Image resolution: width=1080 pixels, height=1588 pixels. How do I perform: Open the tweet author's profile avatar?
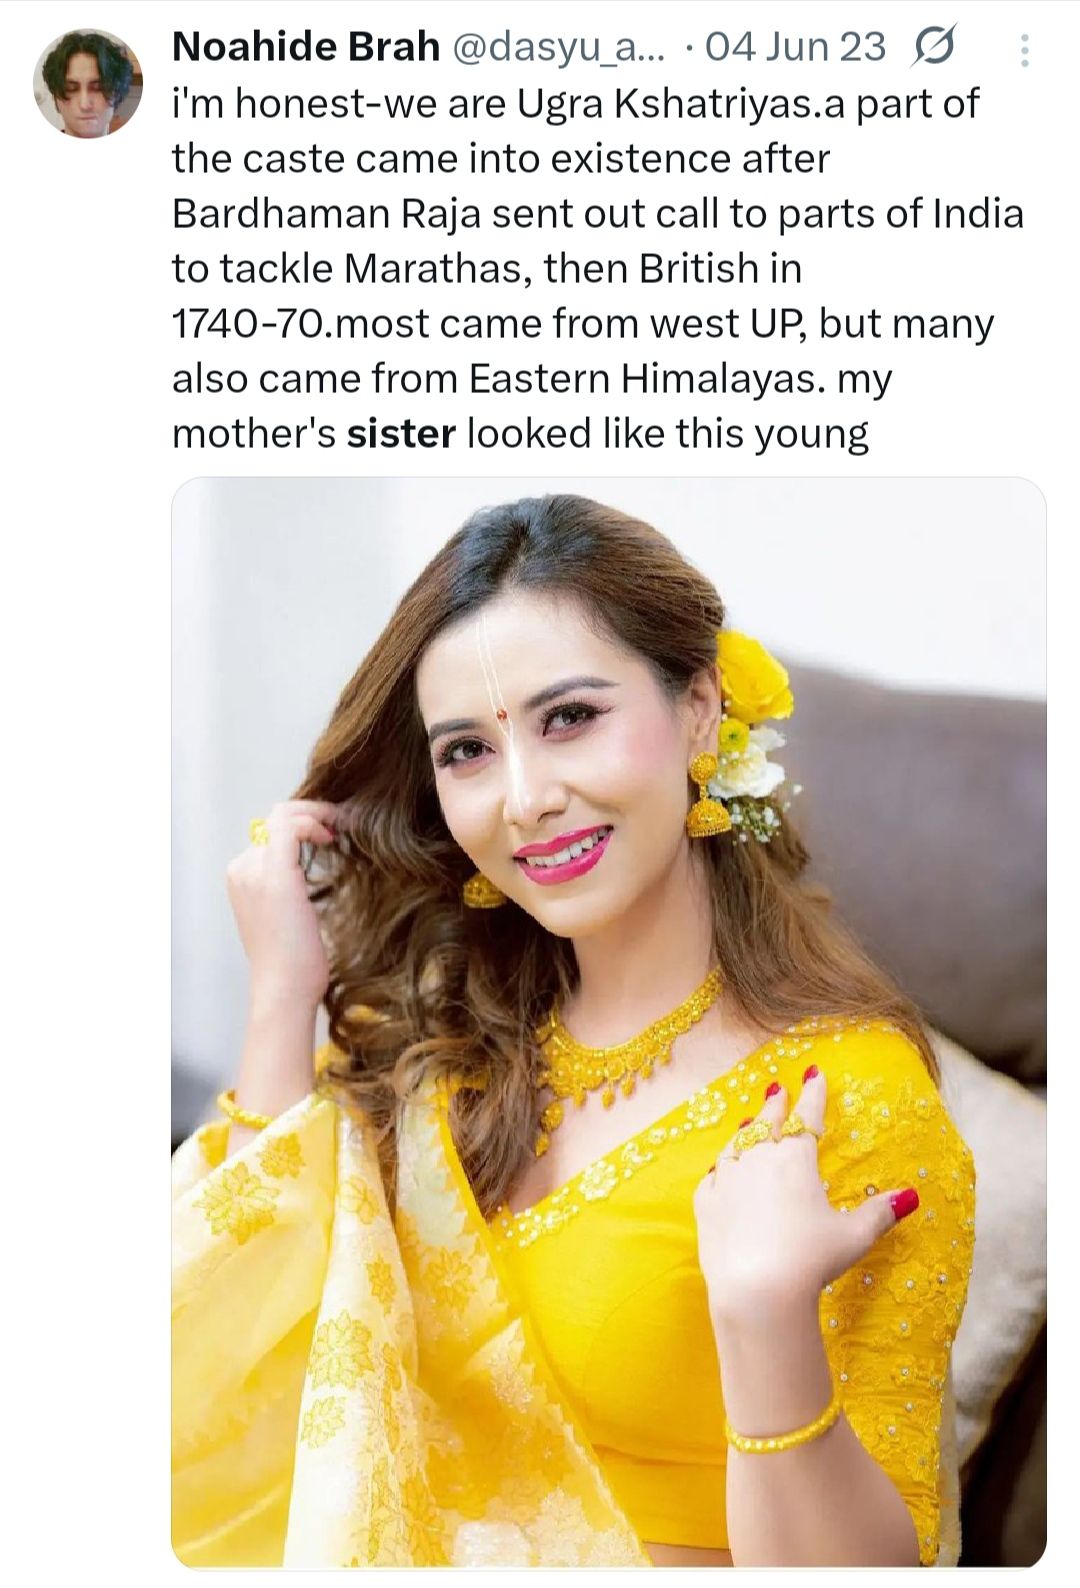(88, 83)
